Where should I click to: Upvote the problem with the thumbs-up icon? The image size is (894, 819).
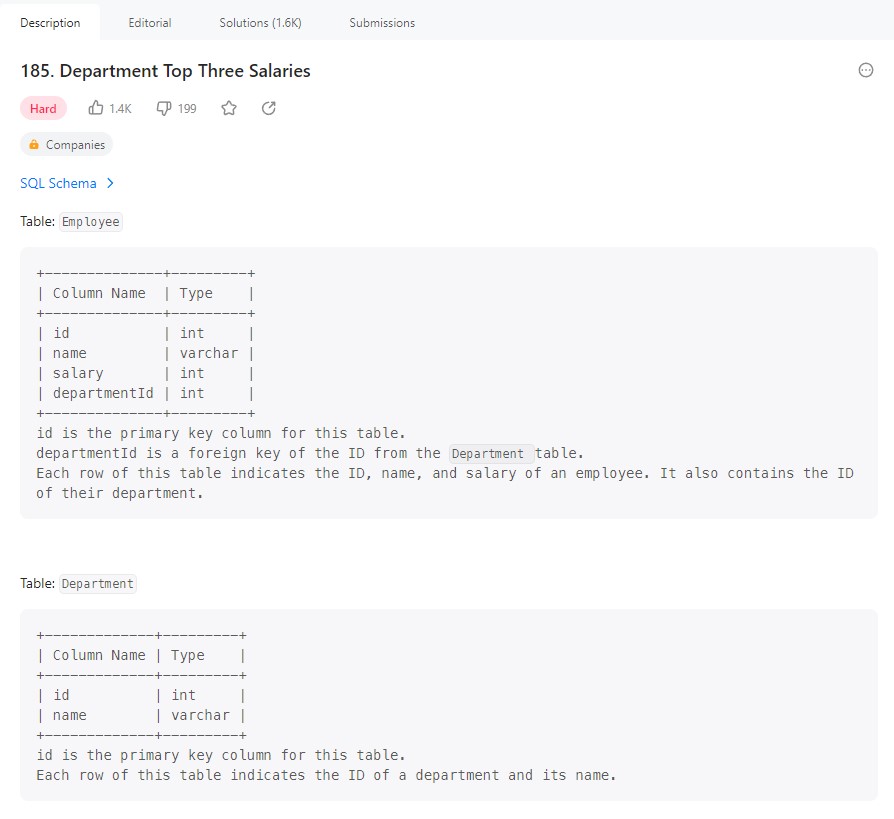pos(97,108)
